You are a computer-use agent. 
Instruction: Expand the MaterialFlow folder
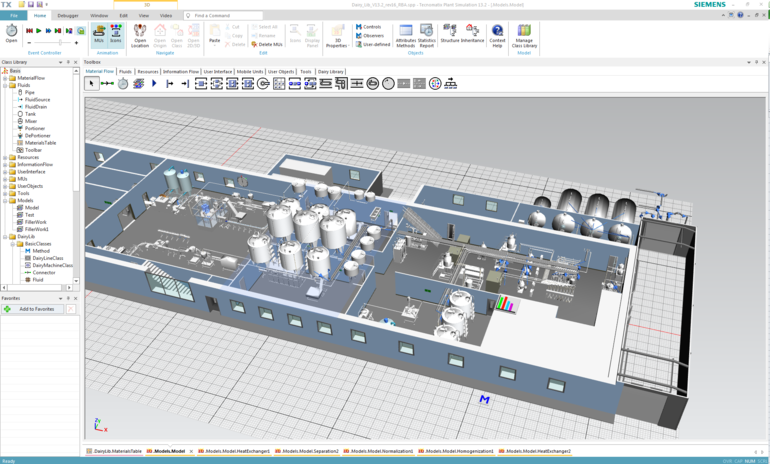tap(5, 78)
